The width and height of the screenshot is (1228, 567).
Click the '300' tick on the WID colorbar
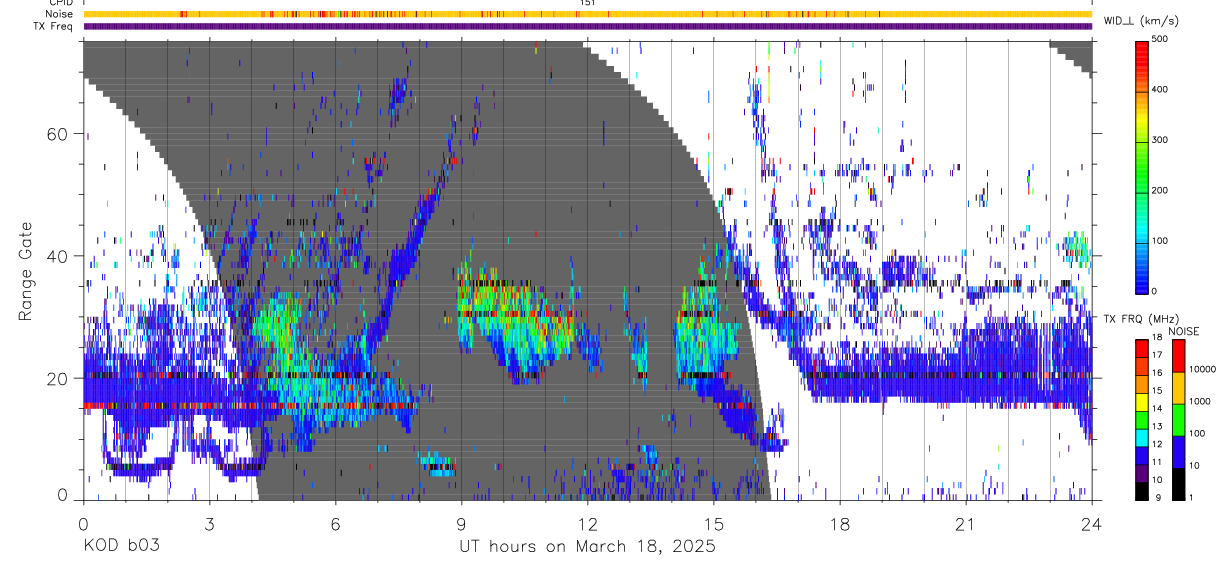tap(1160, 140)
